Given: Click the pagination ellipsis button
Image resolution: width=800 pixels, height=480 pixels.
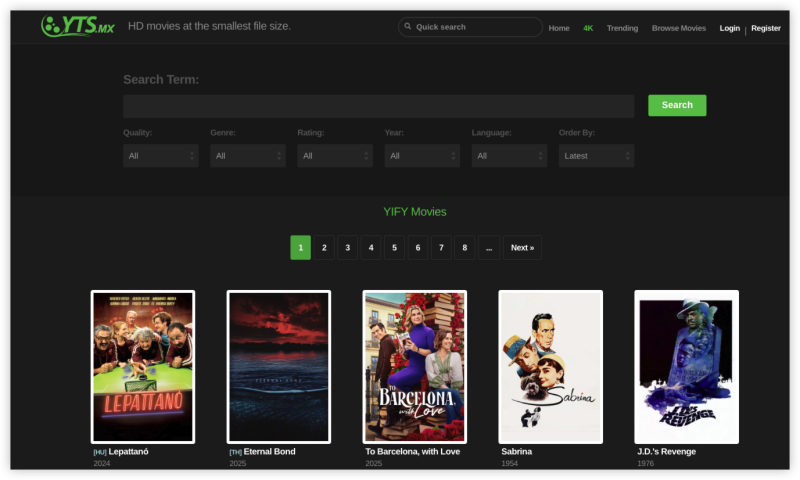Looking at the screenshot, I should [489, 247].
